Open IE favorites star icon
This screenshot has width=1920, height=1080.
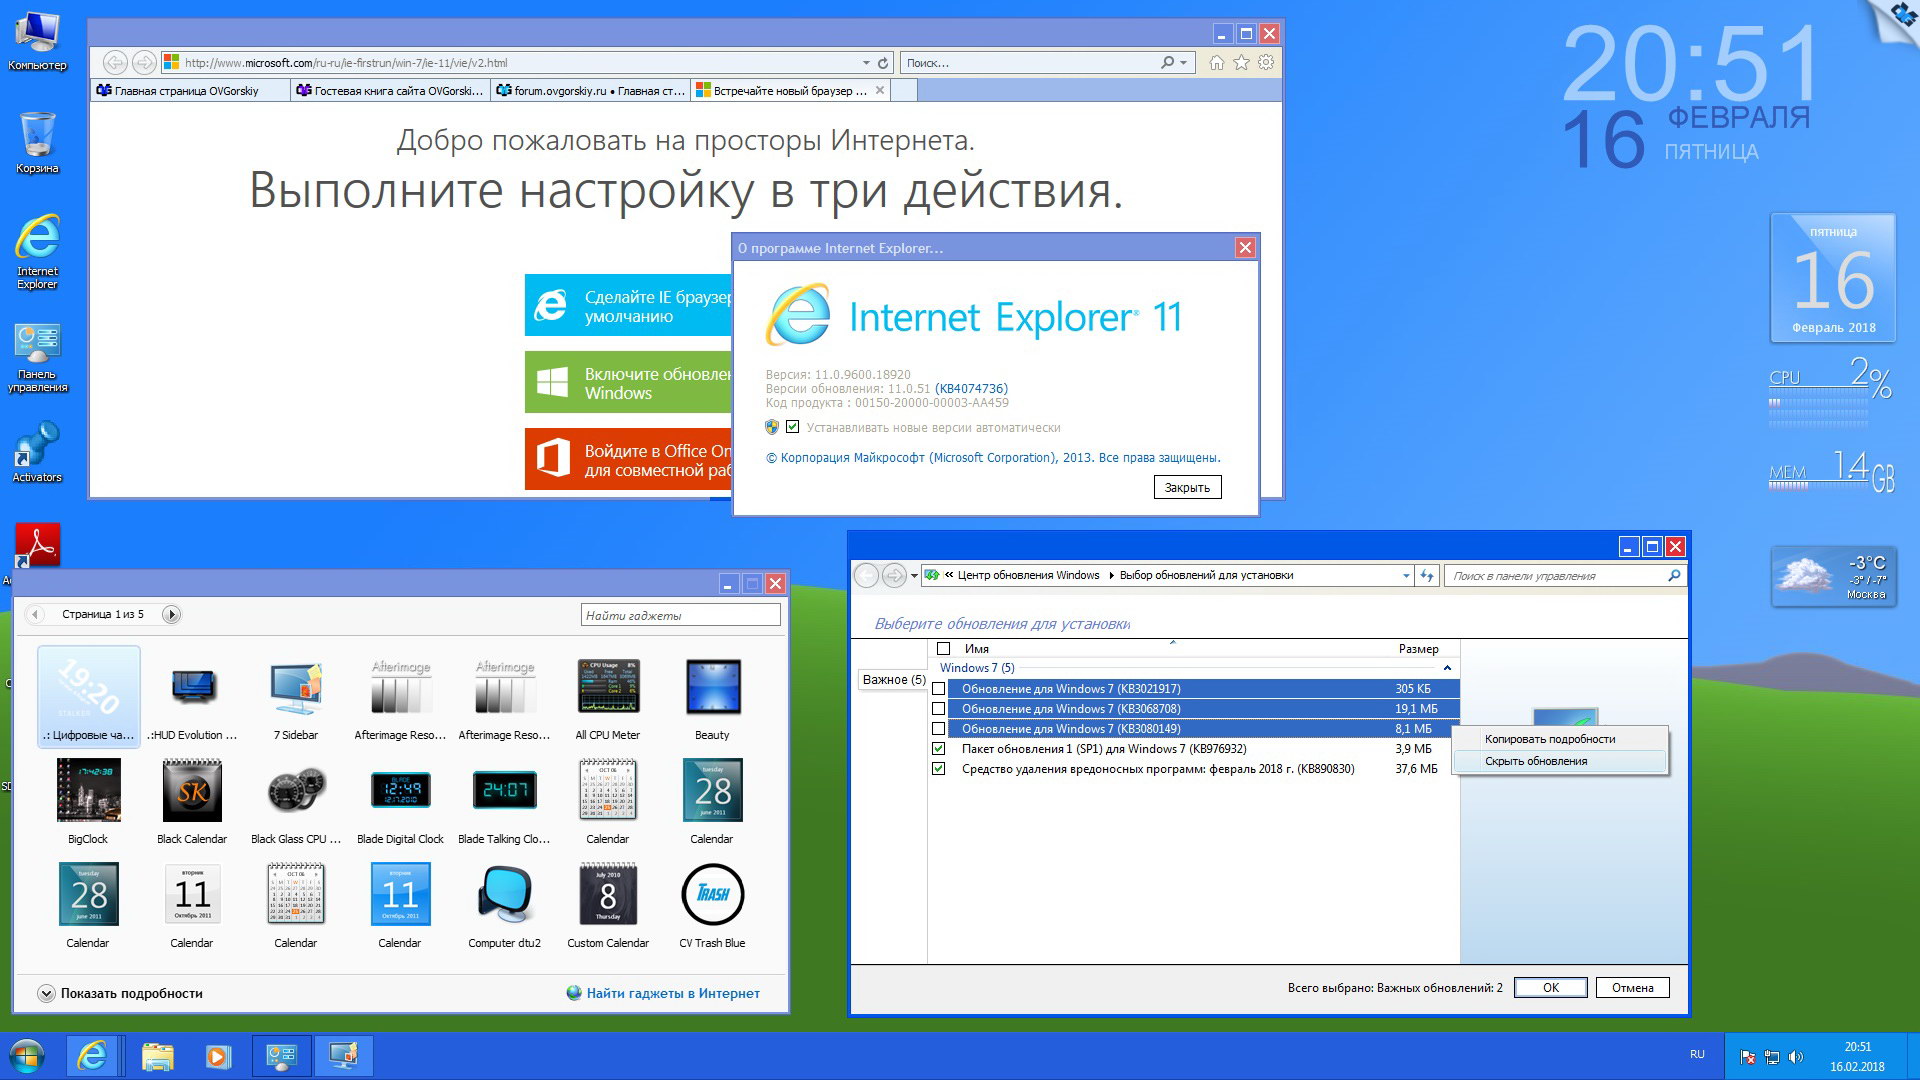pyautogui.click(x=1241, y=63)
